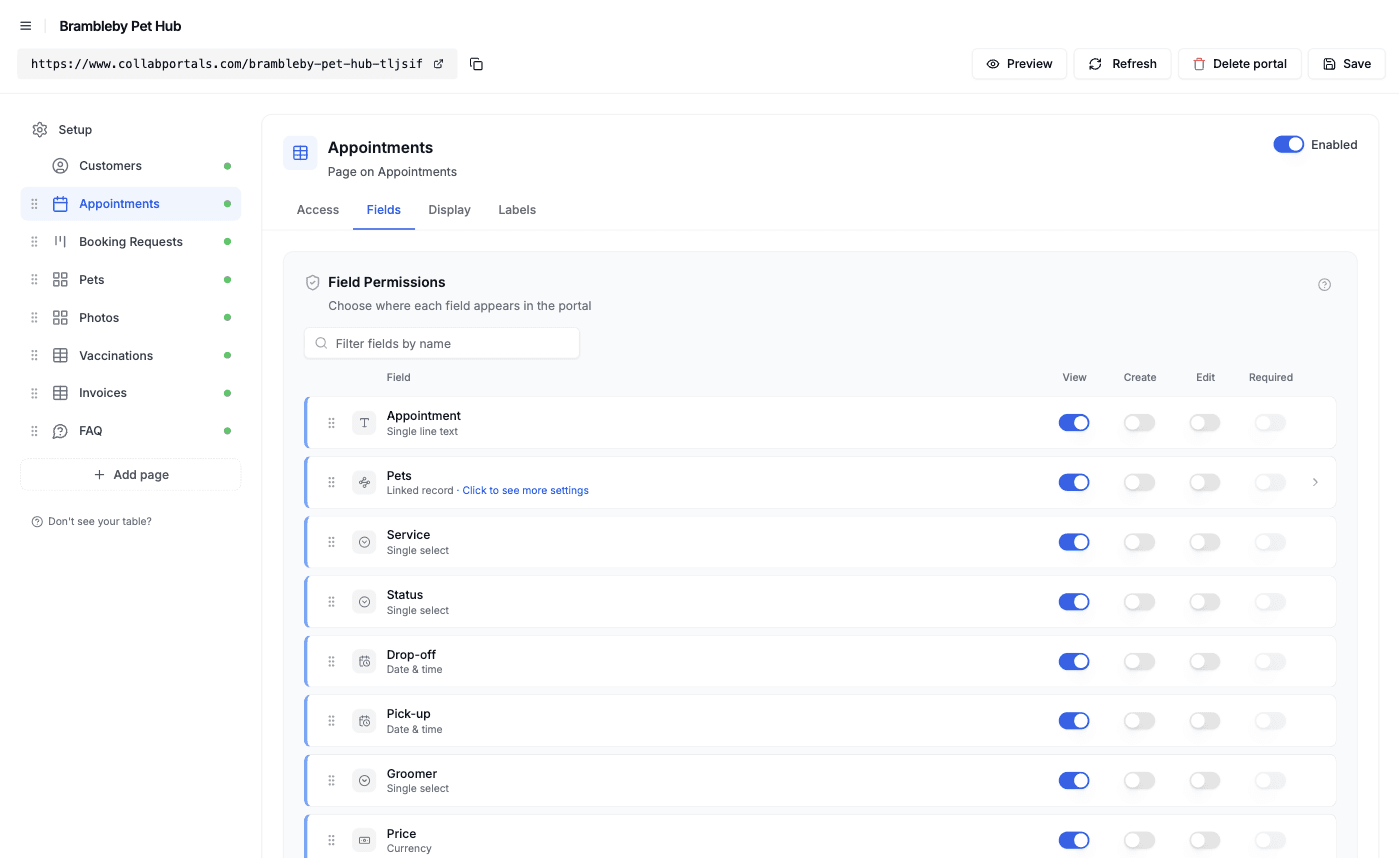This screenshot has width=1399, height=858.
Task: Click the Setup gear icon
Action: tap(40, 130)
